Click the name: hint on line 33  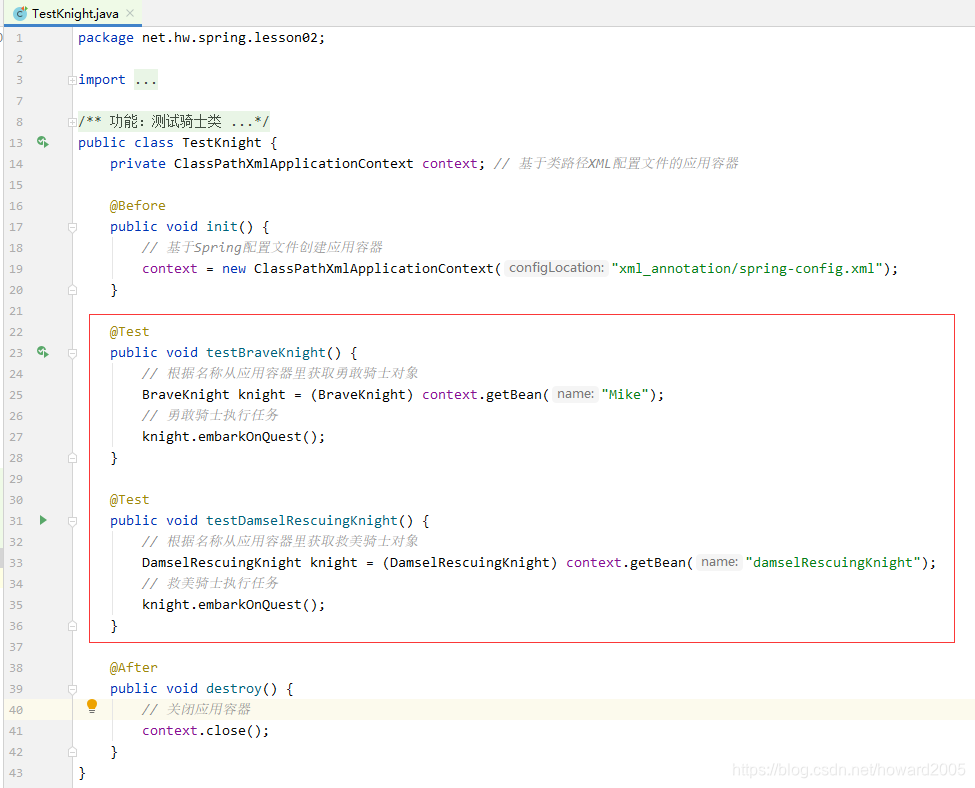tap(719, 562)
